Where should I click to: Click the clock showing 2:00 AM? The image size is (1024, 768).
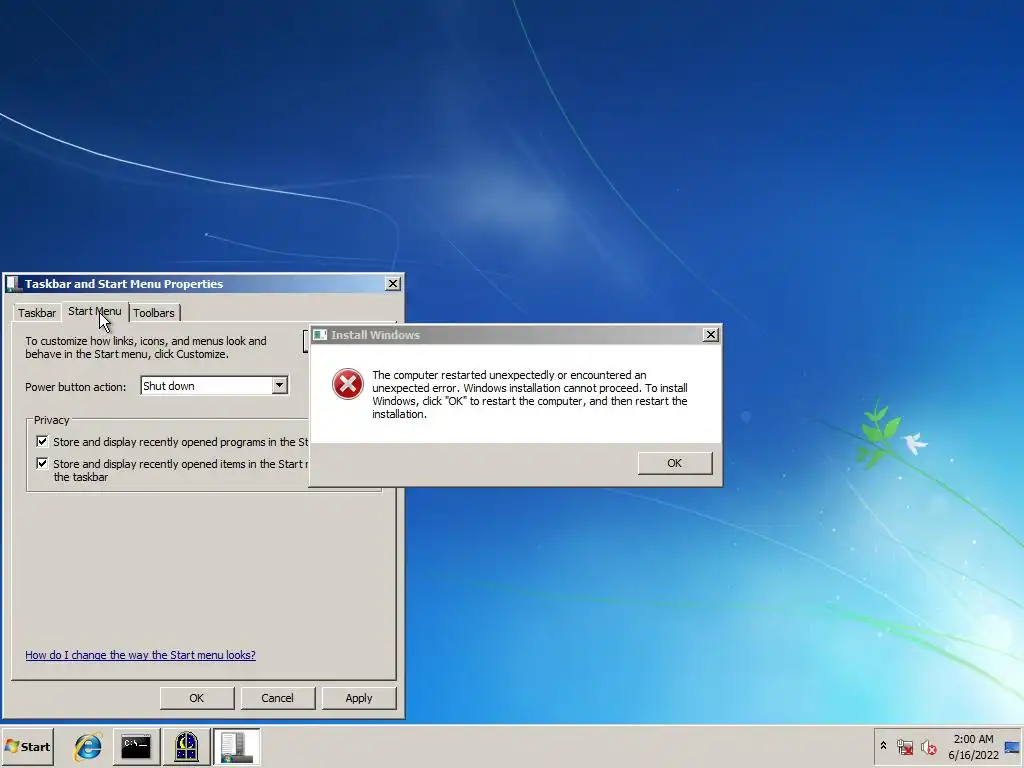(973, 739)
